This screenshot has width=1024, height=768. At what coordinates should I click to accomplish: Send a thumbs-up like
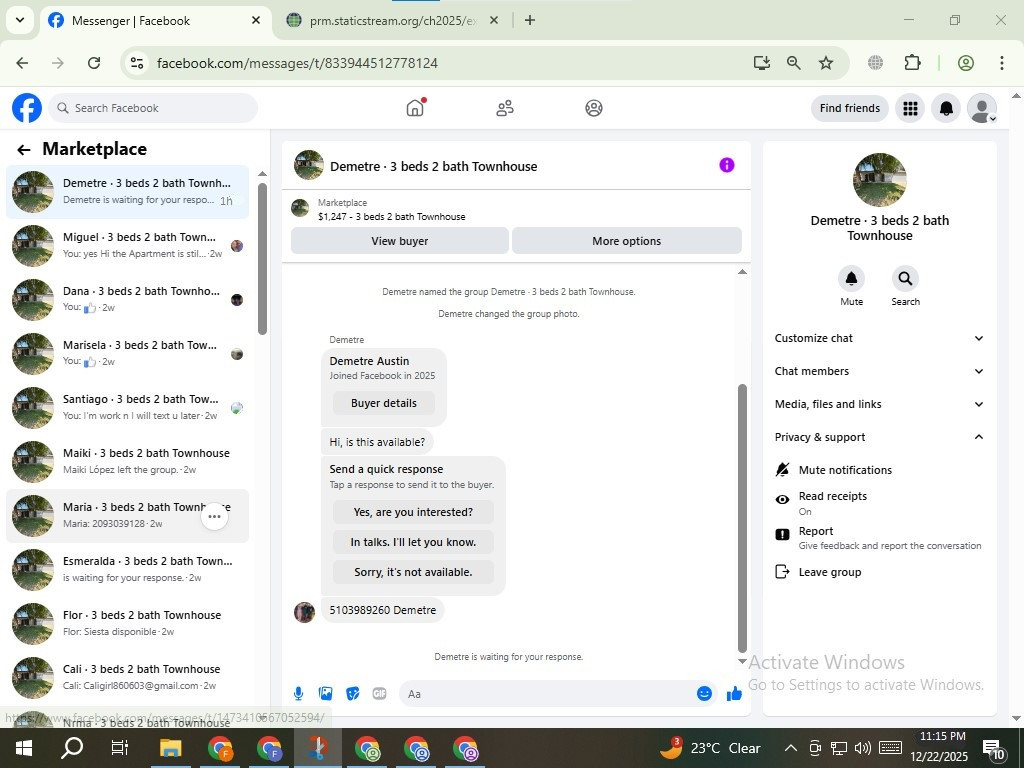pos(735,694)
